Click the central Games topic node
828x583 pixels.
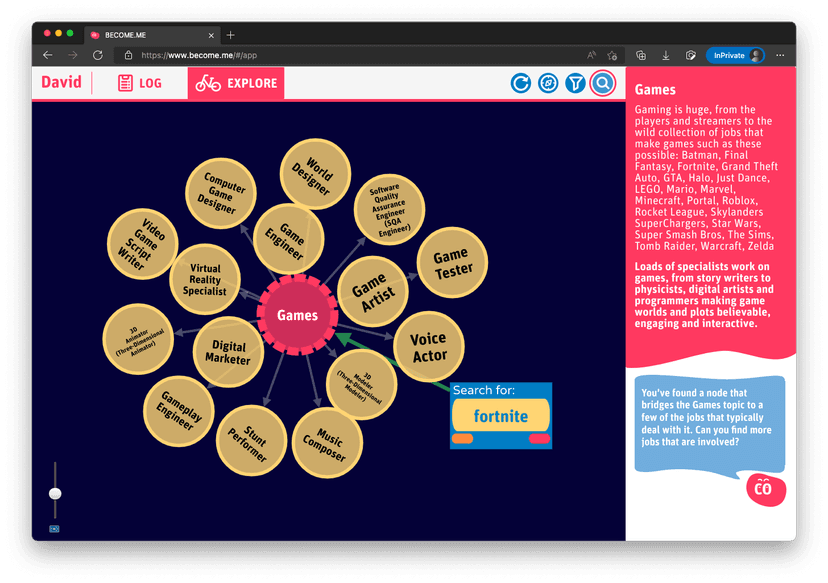click(x=297, y=315)
